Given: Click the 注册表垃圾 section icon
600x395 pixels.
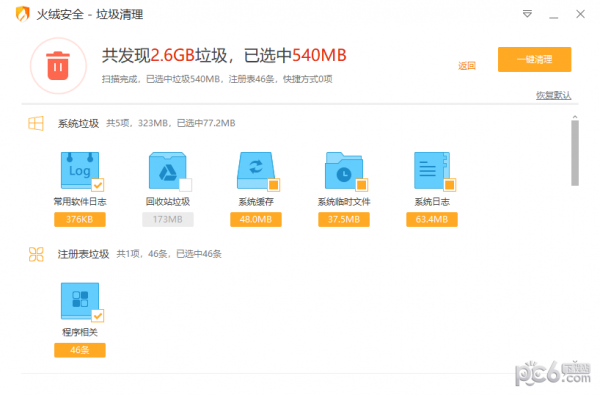Looking at the screenshot, I should (36, 254).
